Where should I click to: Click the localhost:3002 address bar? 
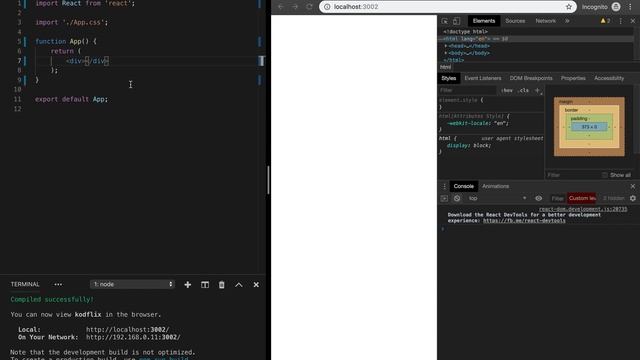[x=447, y=7]
